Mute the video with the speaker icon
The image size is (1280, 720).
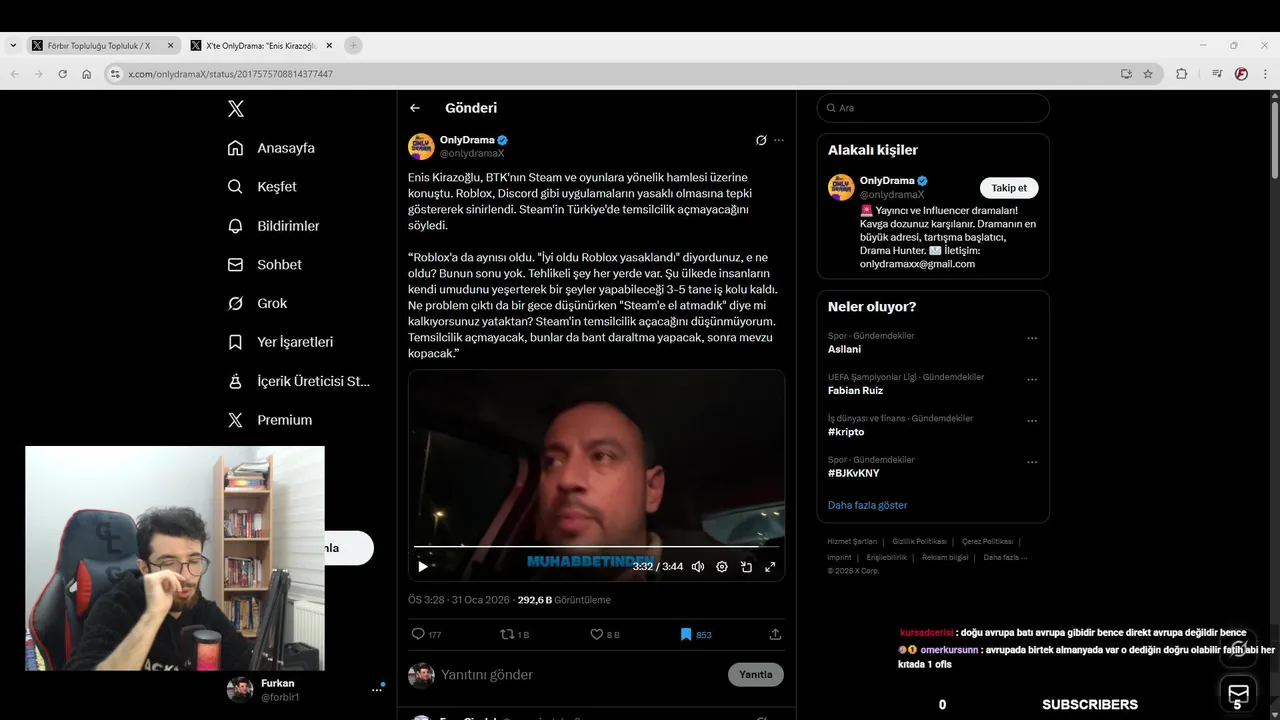click(x=698, y=567)
